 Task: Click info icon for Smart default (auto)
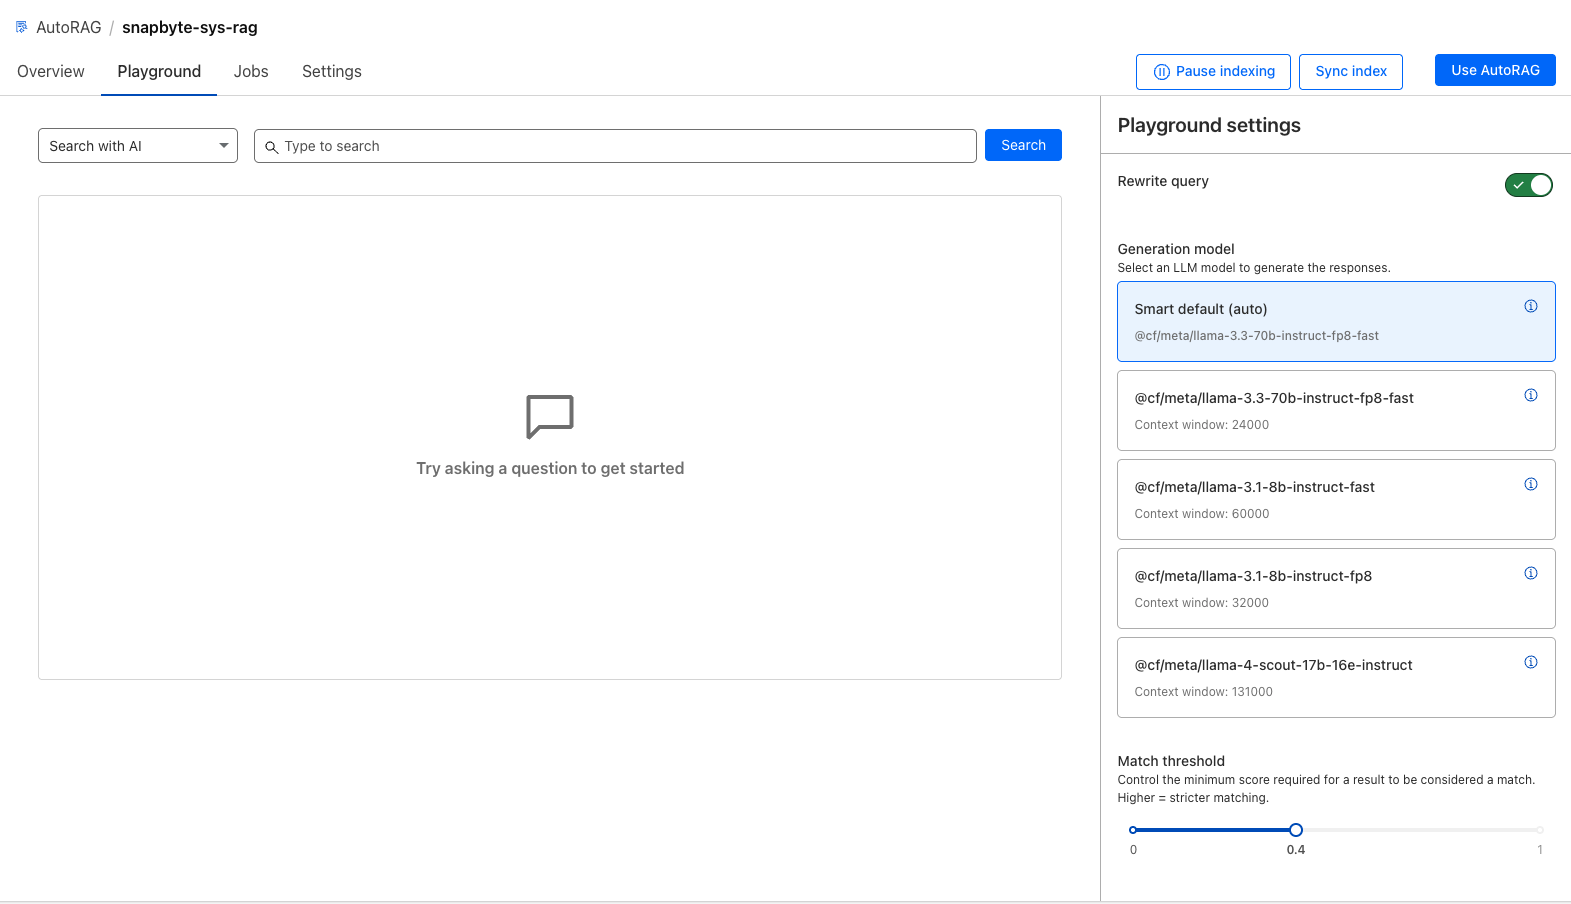click(1530, 306)
